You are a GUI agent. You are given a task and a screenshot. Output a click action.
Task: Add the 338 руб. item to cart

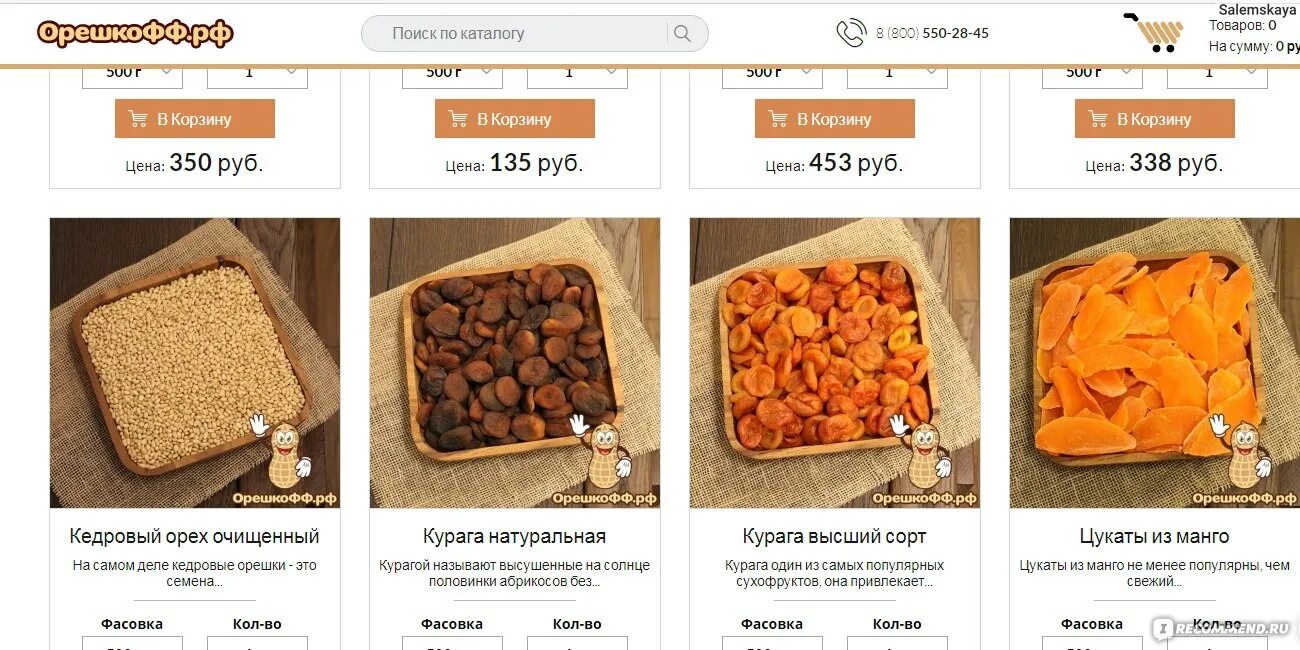pos(1155,119)
